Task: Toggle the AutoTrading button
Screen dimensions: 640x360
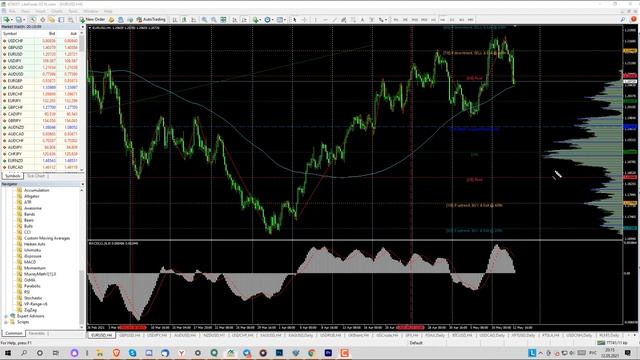Action: coord(151,19)
